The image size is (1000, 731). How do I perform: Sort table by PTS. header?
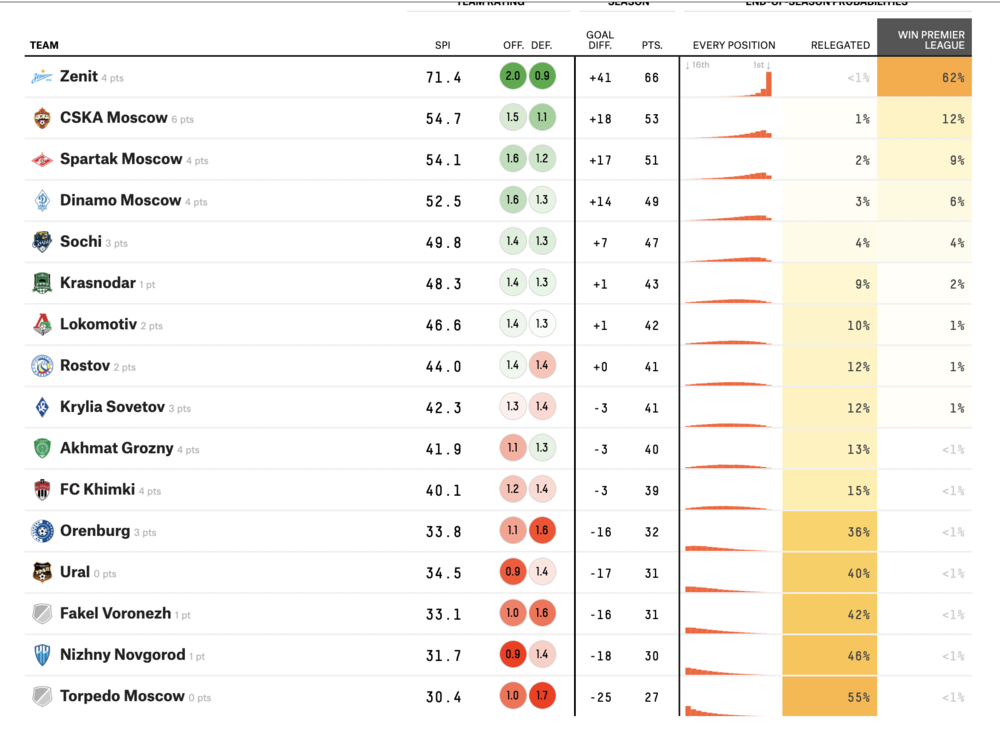pyautogui.click(x=652, y=45)
